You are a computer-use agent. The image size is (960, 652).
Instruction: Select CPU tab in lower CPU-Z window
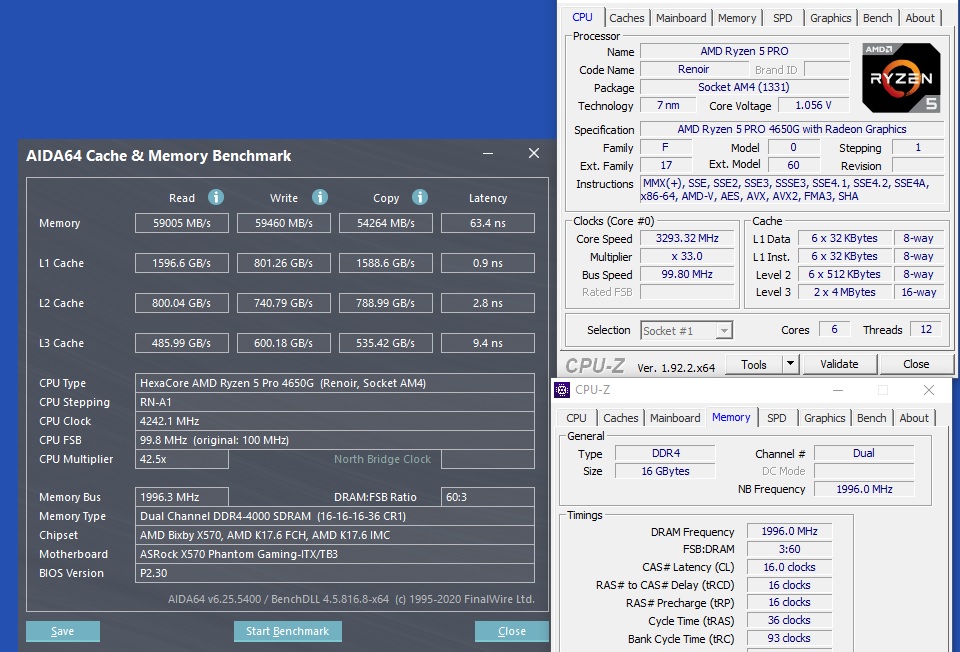(x=576, y=418)
